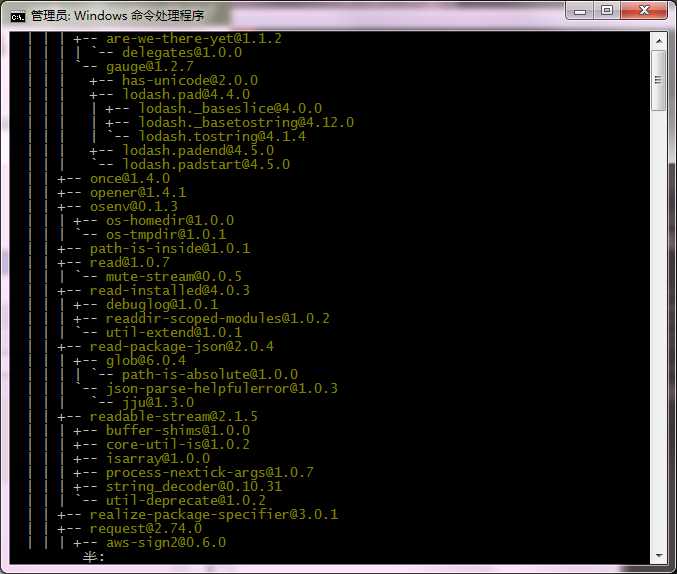Click path-is-inside@1.0.1 text
Viewport: 677px width, 574px height.
point(170,248)
